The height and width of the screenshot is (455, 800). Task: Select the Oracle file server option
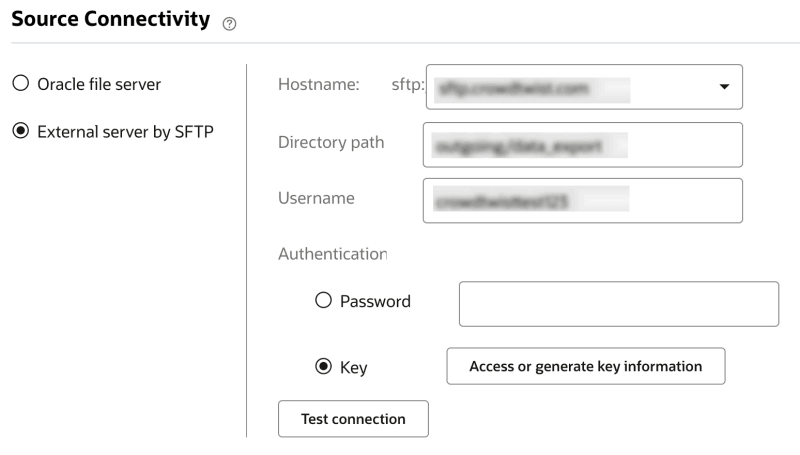21,84
